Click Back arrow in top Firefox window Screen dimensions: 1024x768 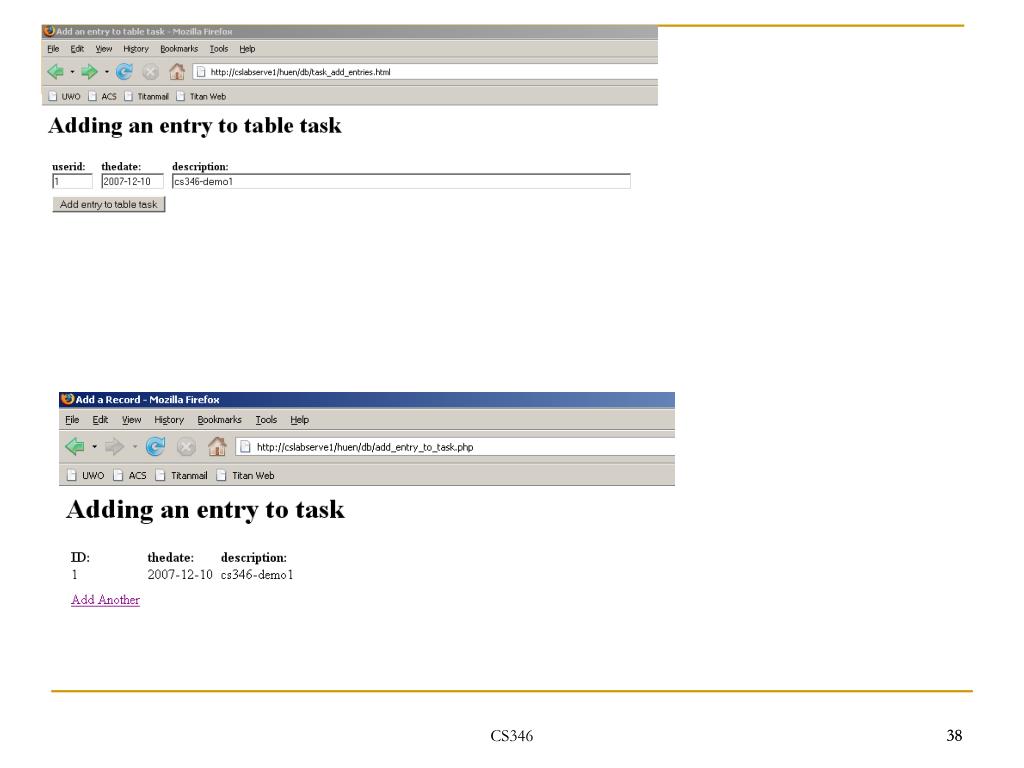tap(56, 72)
